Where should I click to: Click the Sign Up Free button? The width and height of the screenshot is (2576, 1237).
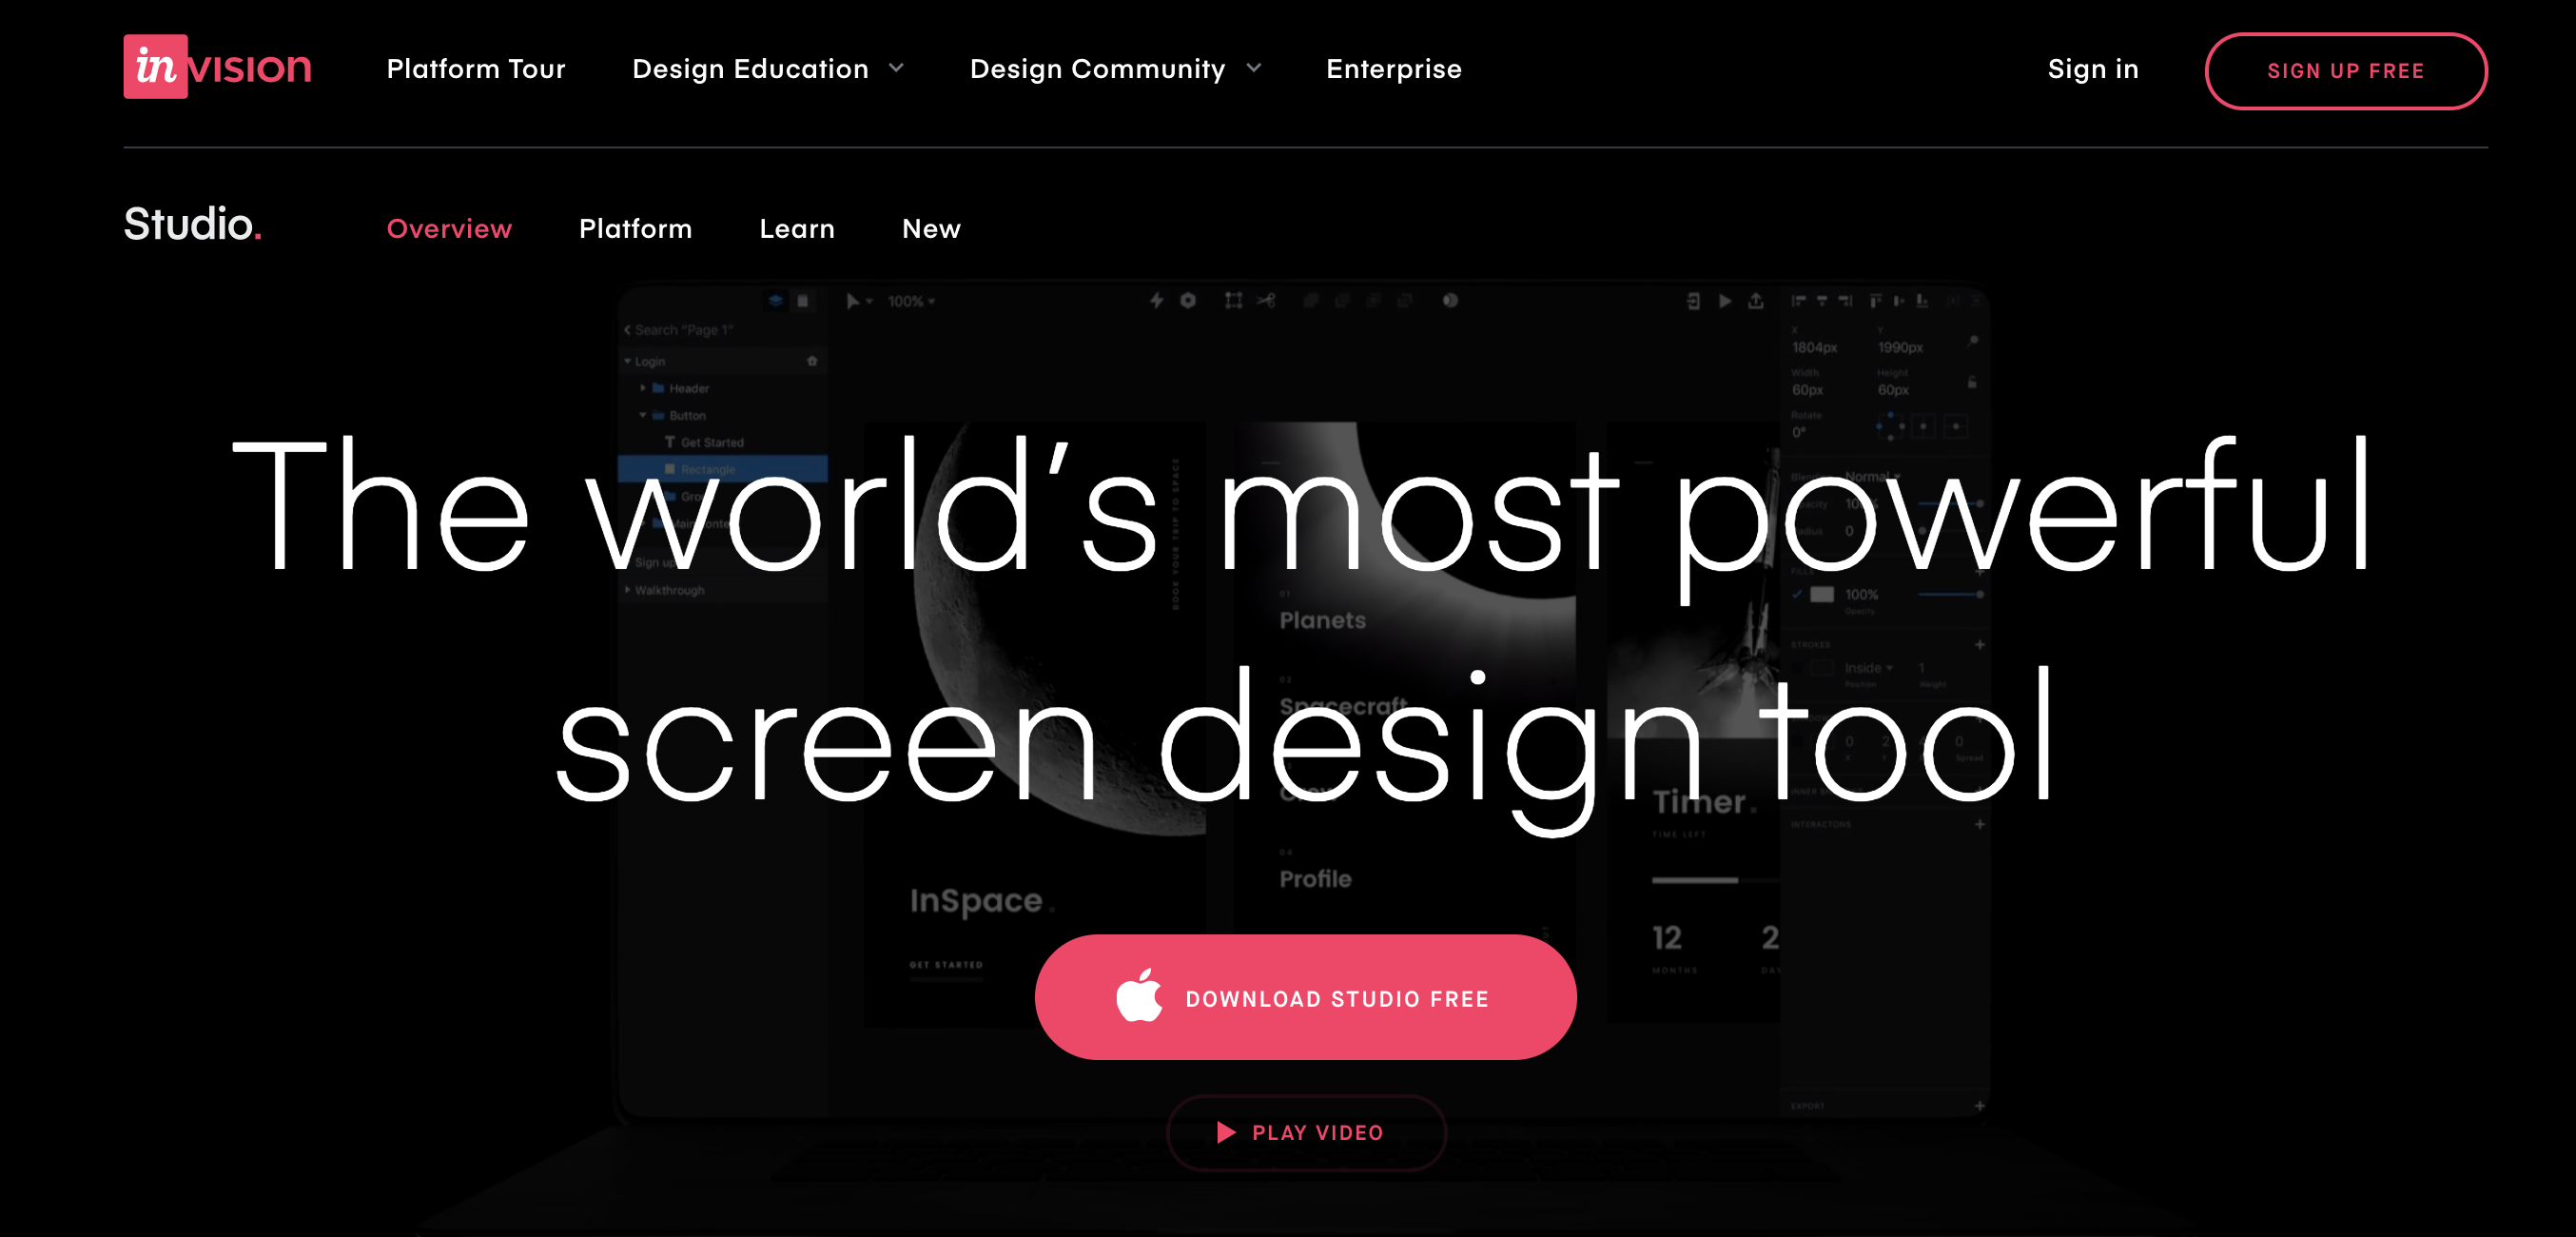tap(2345, 71)
